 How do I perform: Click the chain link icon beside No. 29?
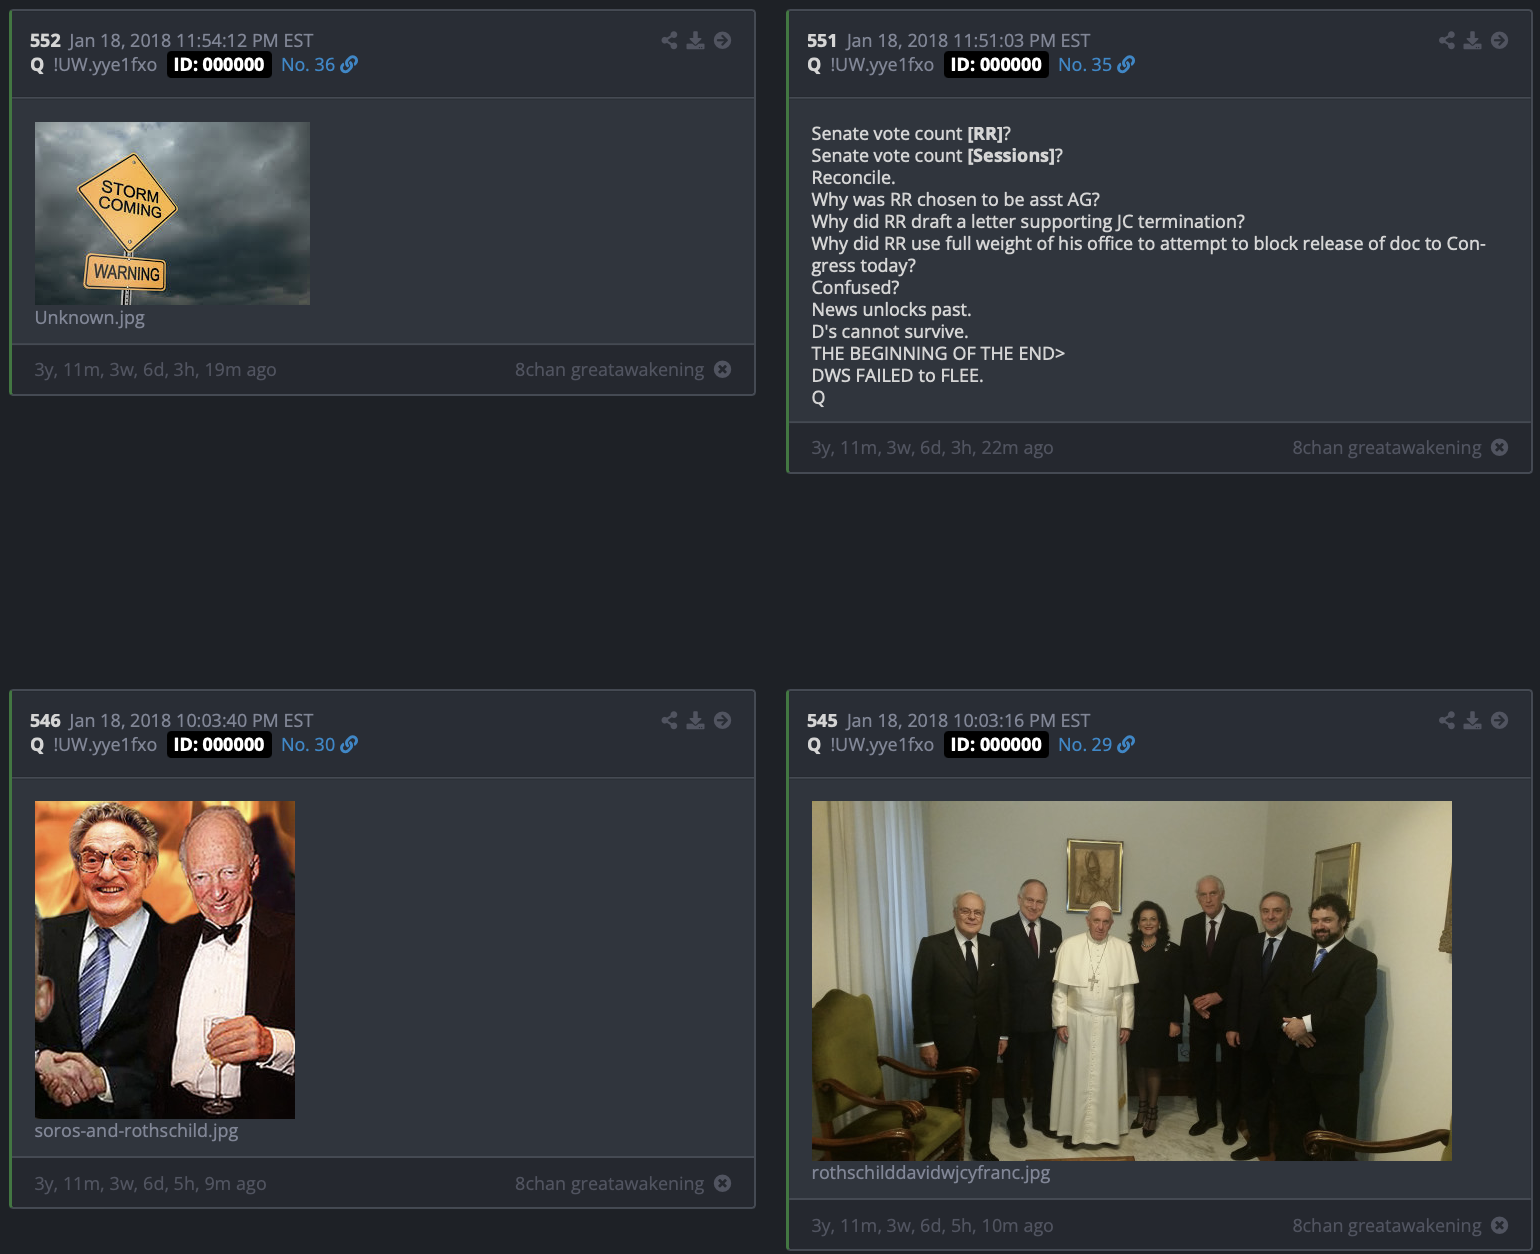(x=1126, y=744)
